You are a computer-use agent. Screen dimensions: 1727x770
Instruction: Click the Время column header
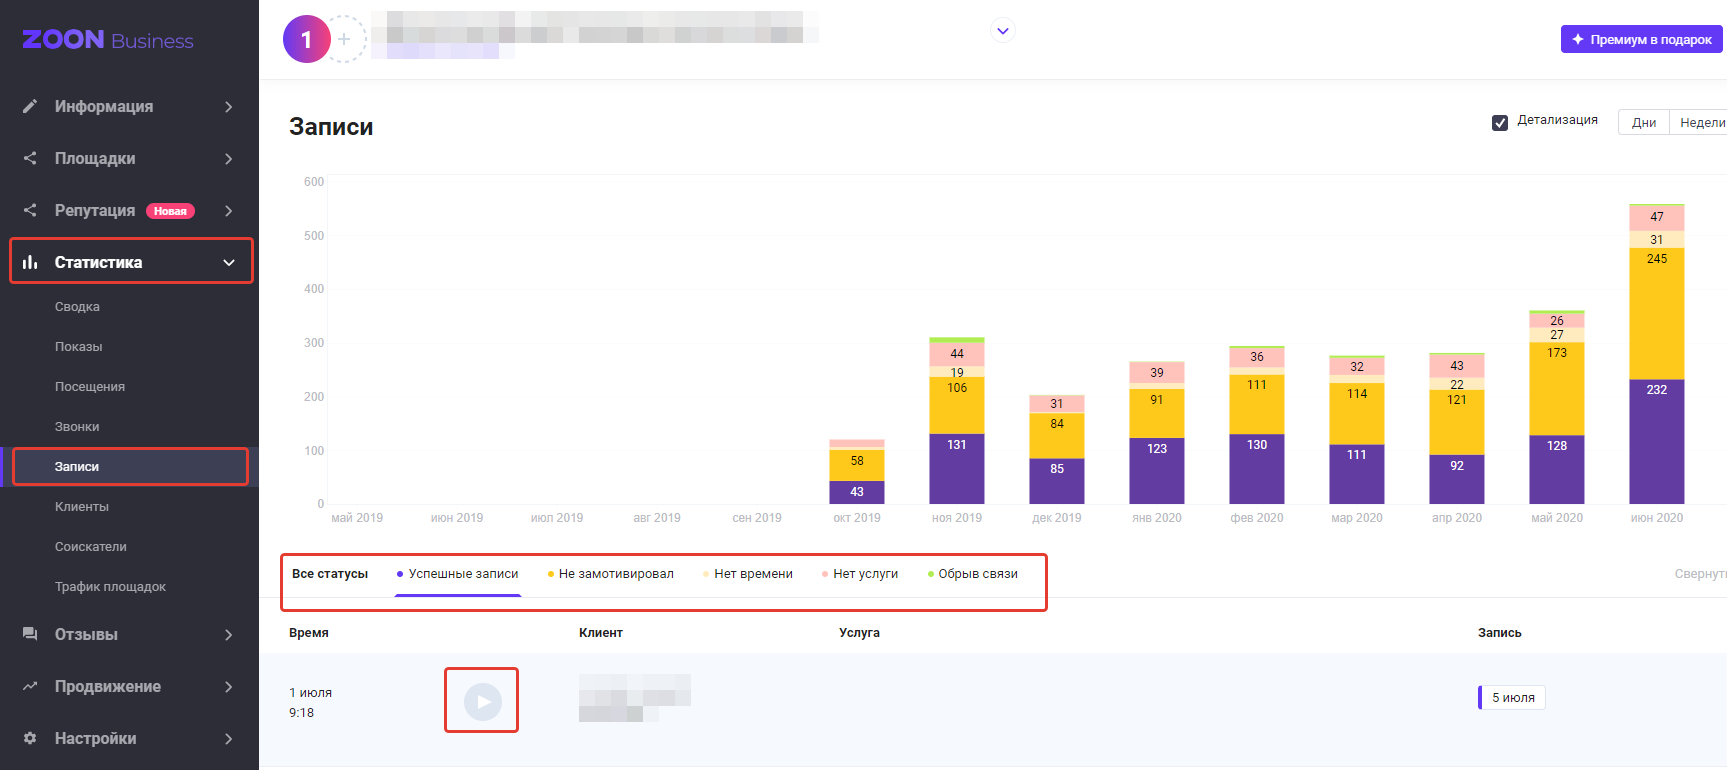pyautogui.click(x=309, y=633)
